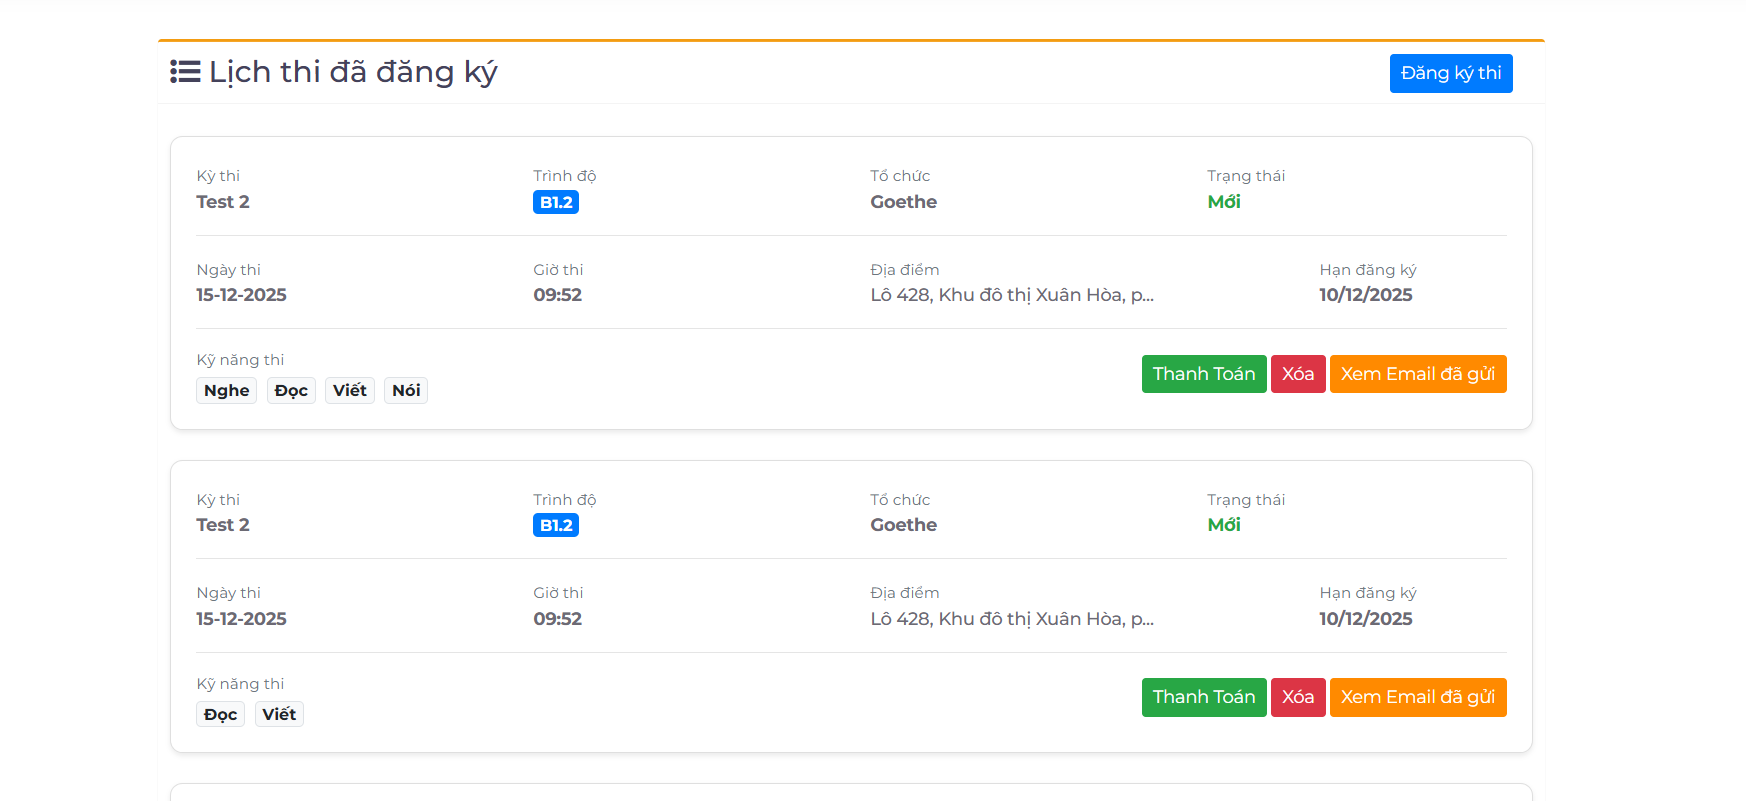The image size is (1746, 801).
Task: View sent email for the second registration
Action: coord(1417,697)
